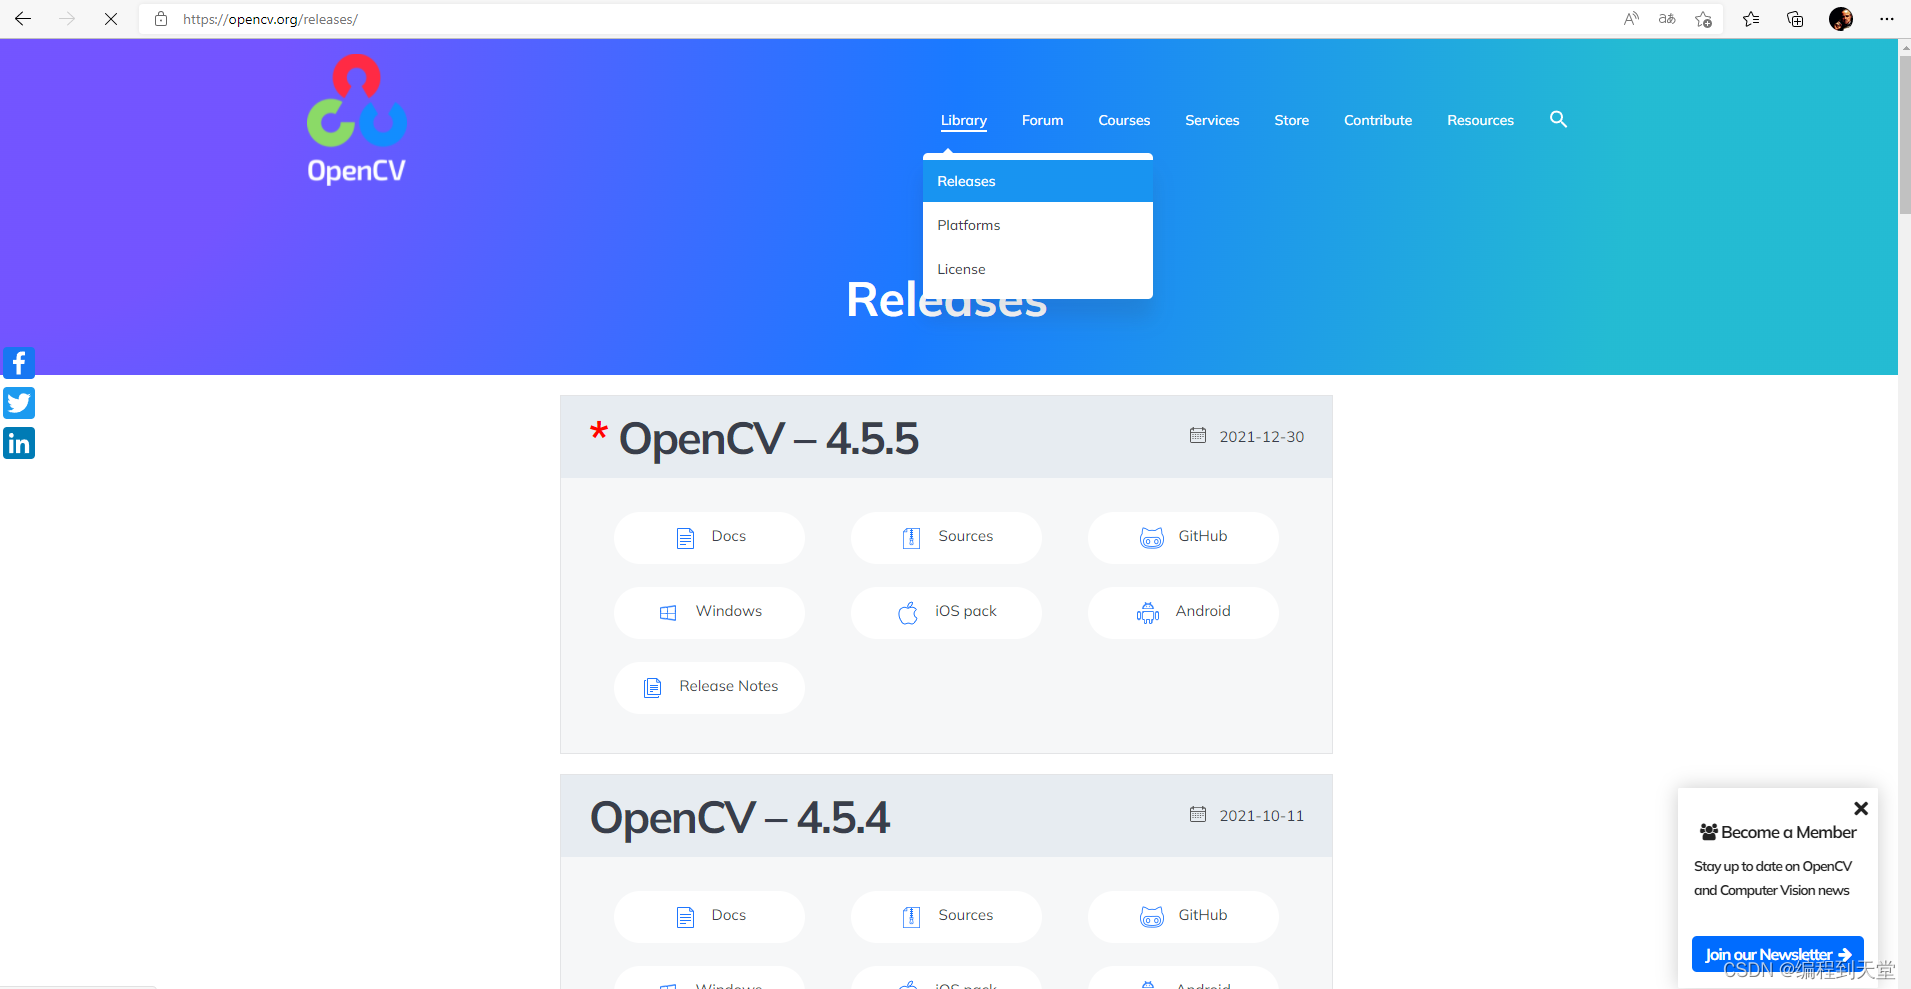Click the browser forward arrow
1911x989 pixels.
(x=67, y=19)
